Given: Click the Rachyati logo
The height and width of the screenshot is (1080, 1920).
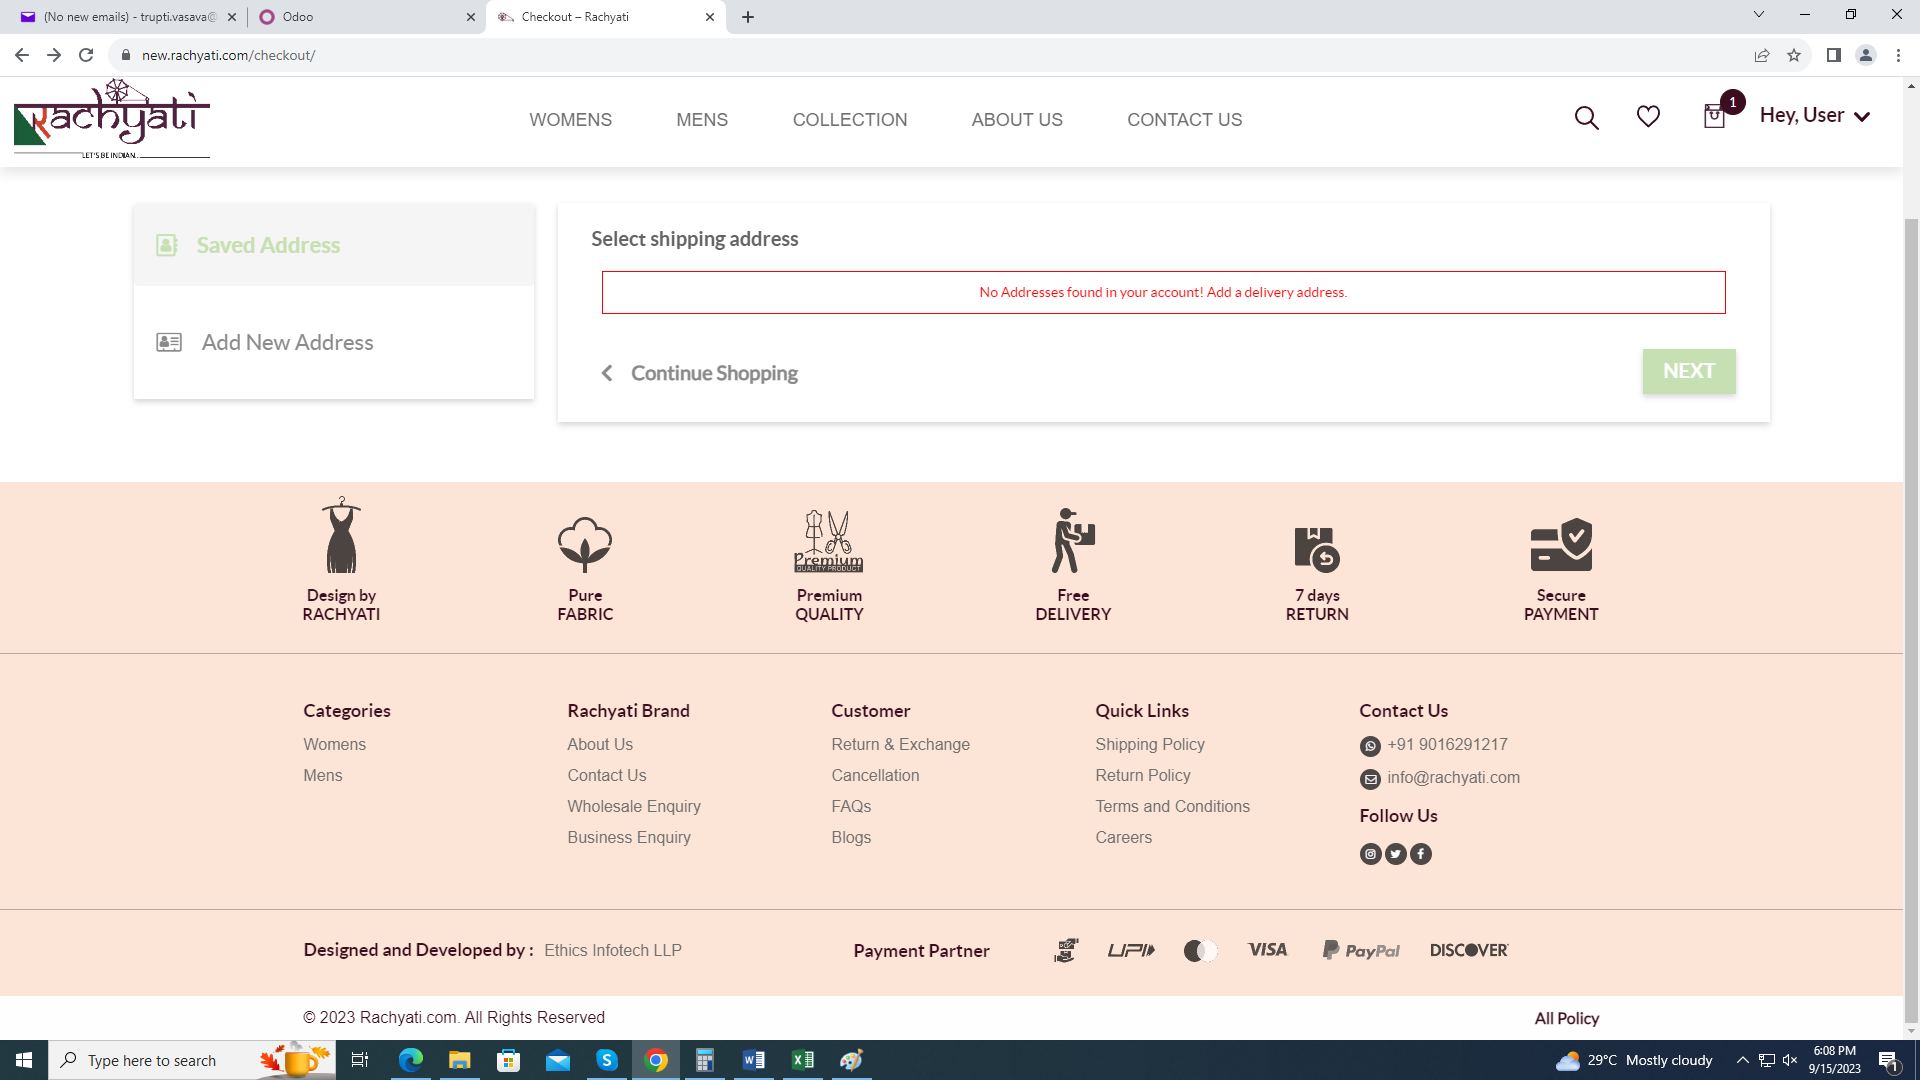Looking at the screenshot, I should (x=111, y=120).
